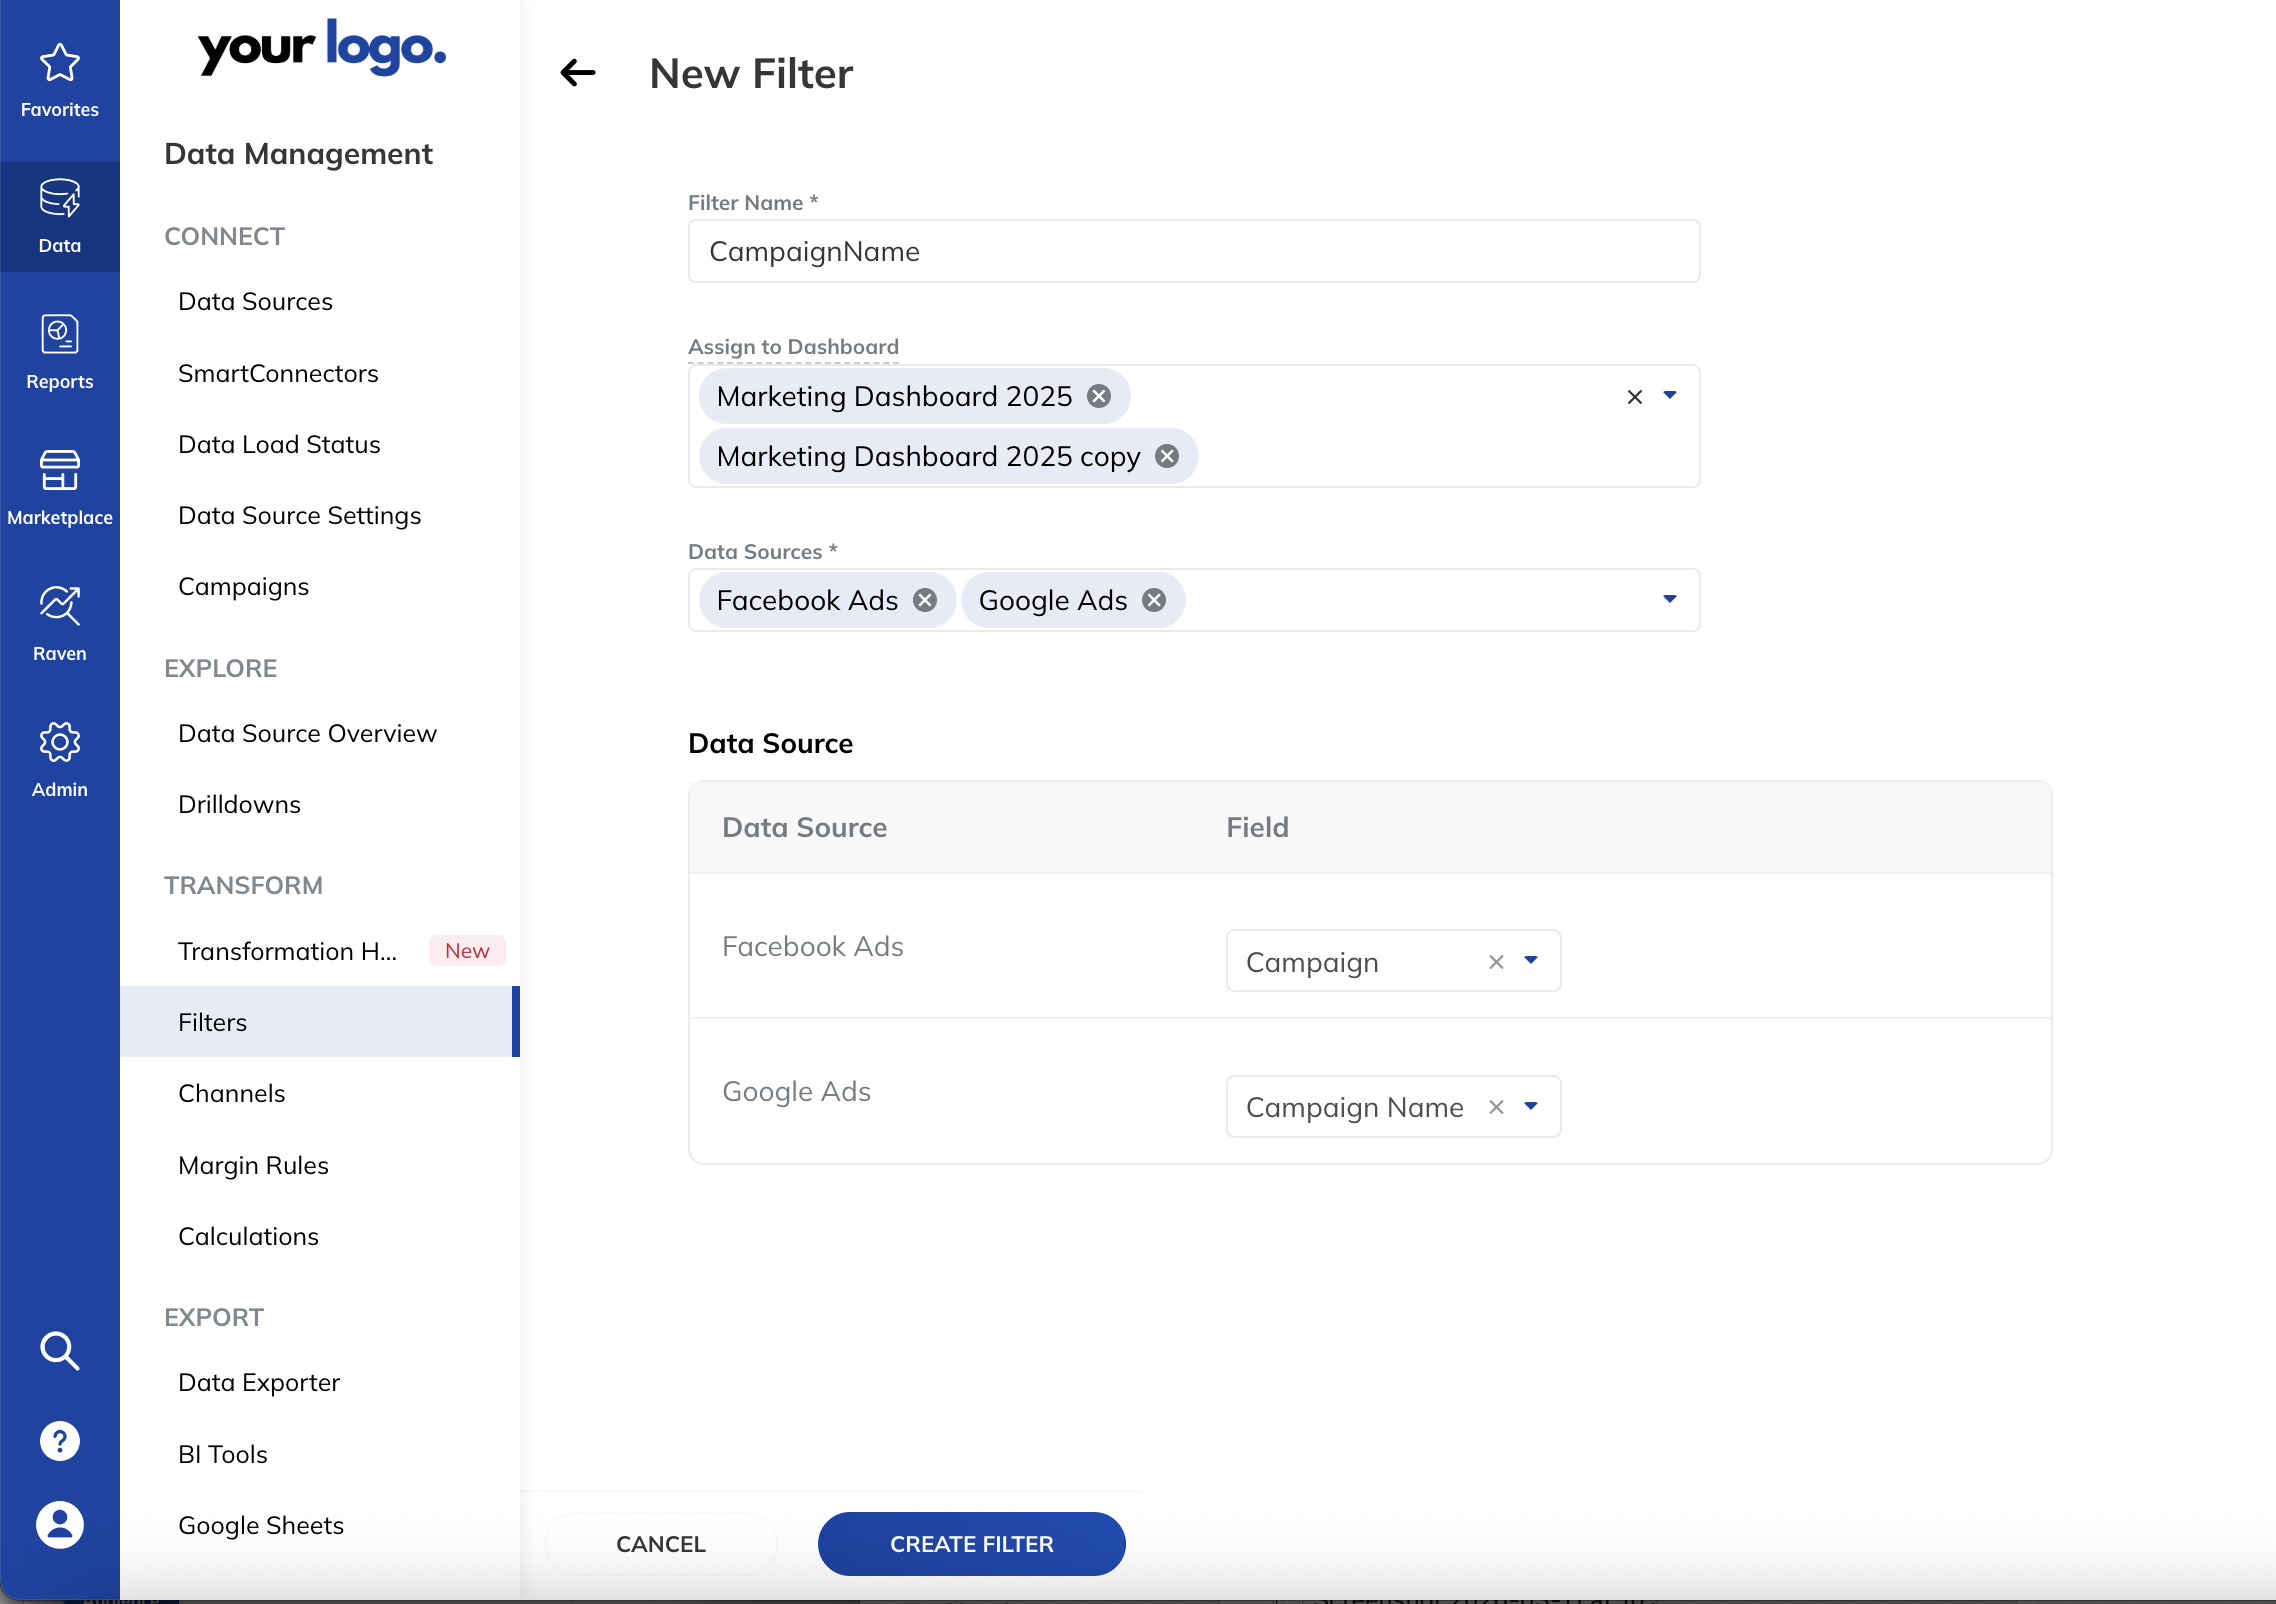The width and height of the screenshot is (2276, 1604).
Task: Click the CREATE FILTER button
Action: pyautogui.click(x=972, y=1544)
